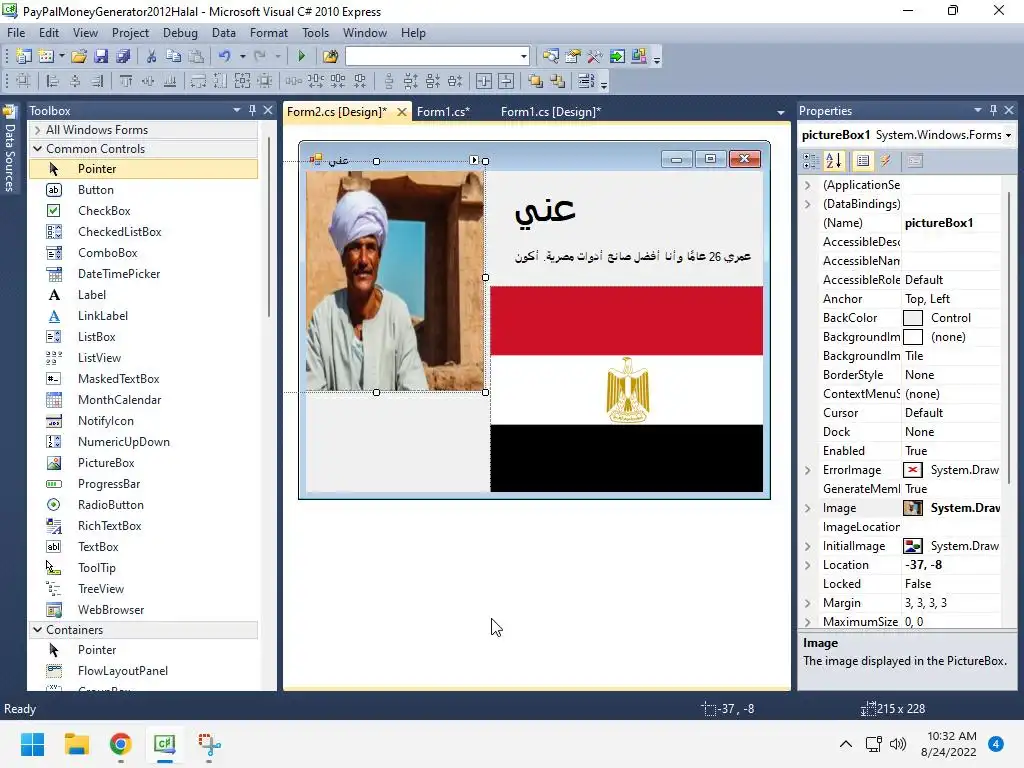Click the Align Tops layout icon
1024x768 pixels.
[125, 81]
